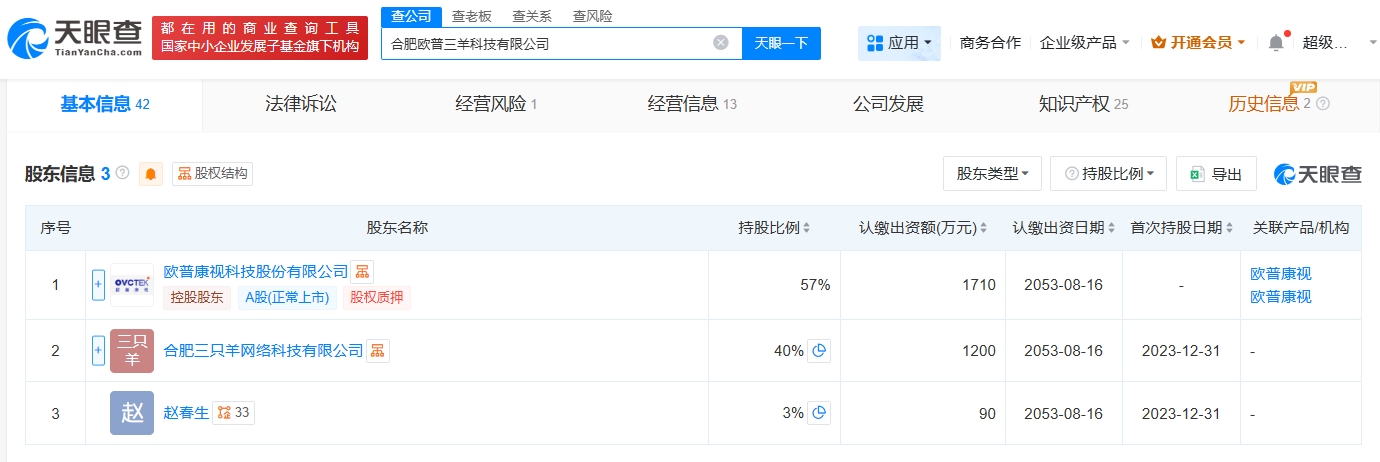This screenshot has height=462, width=1380.
Task: Open equity structure icon next to 欧普康视科技股份有限公司
Action: (362, 271)
